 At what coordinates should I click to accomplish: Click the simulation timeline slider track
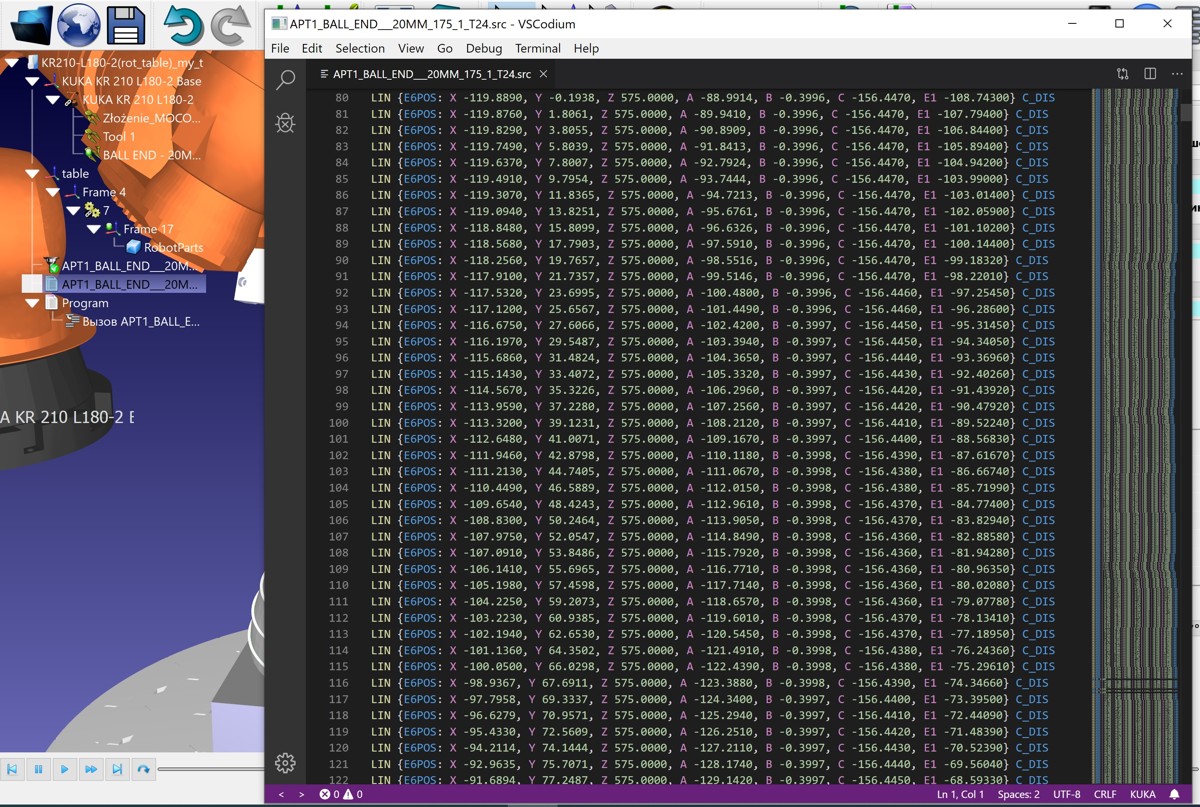point(210,769)
